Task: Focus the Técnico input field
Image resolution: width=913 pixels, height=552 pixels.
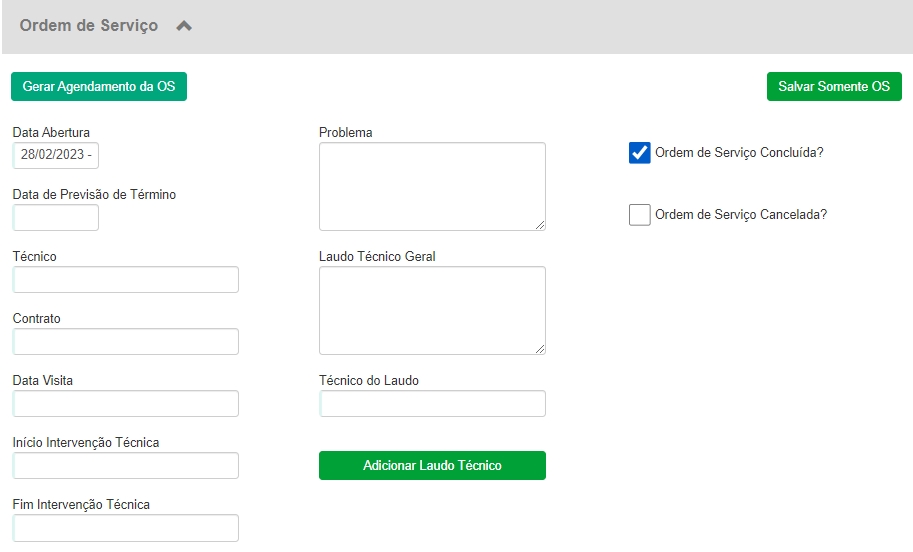Action: pyautogui.click(x=126, y=280)
